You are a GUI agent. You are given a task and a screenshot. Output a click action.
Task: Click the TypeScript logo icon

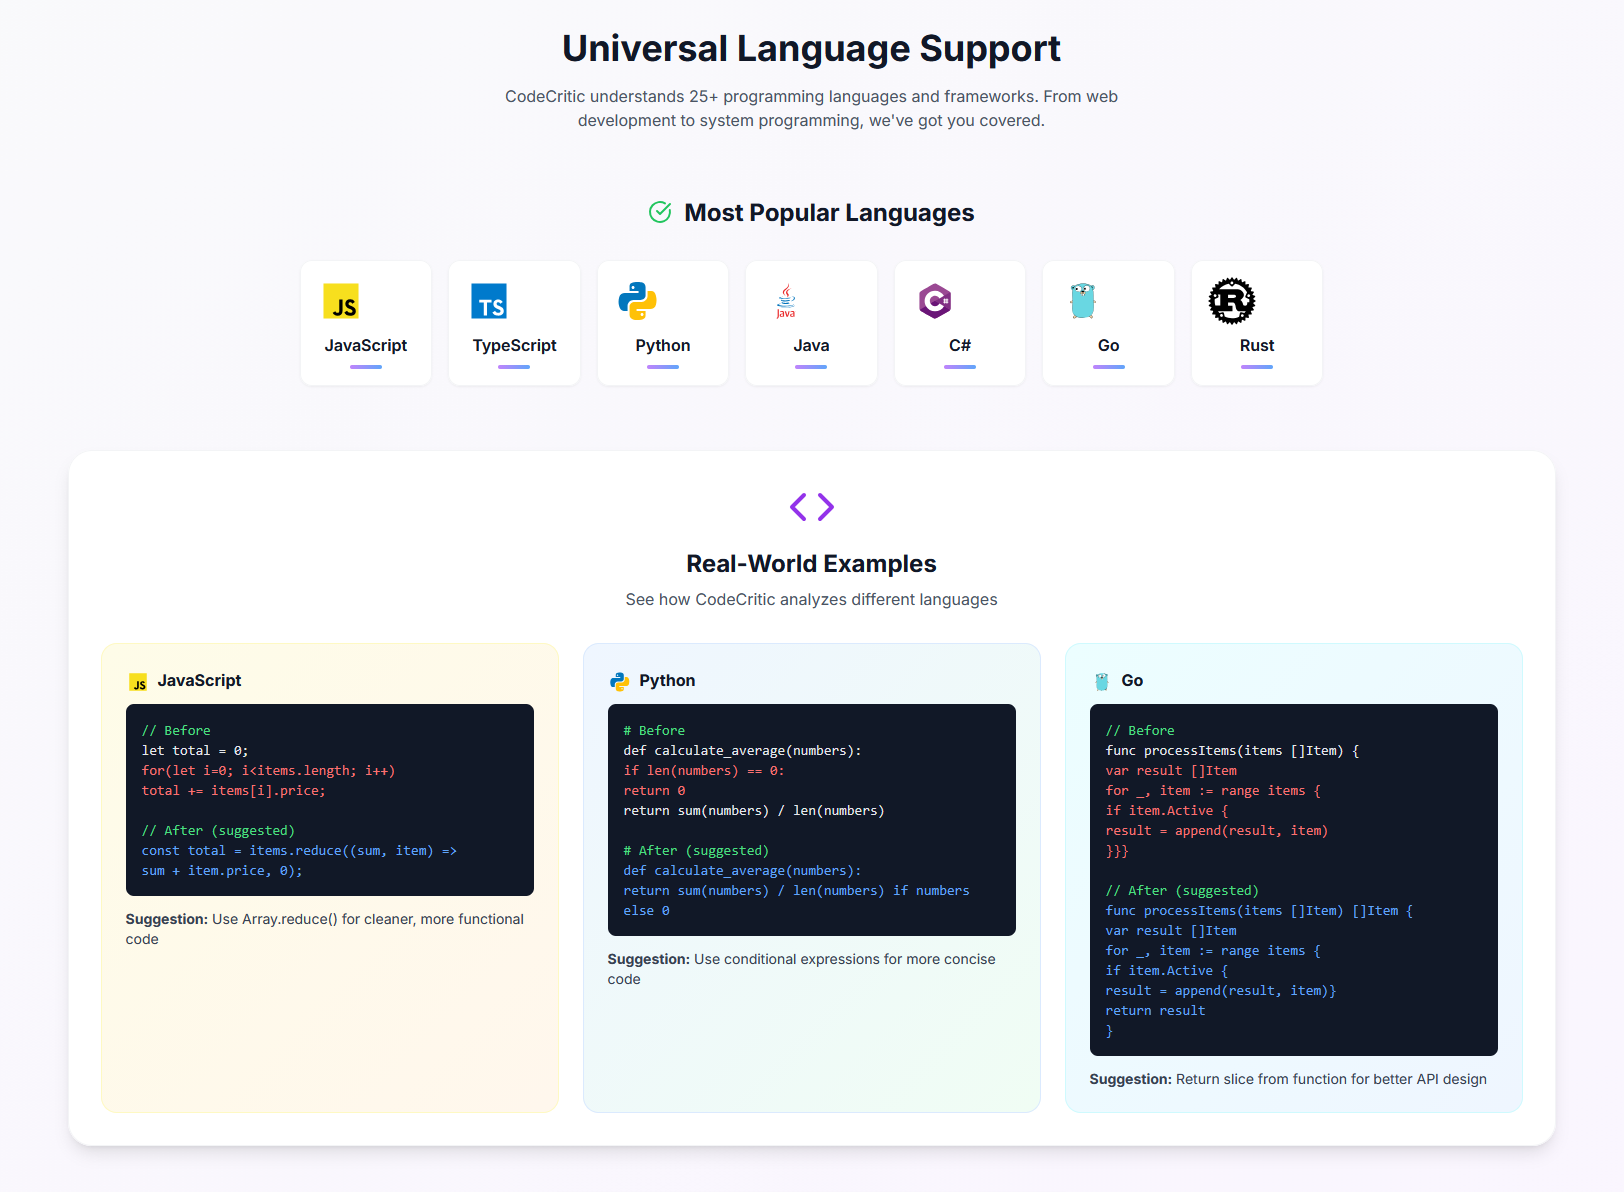488,301
